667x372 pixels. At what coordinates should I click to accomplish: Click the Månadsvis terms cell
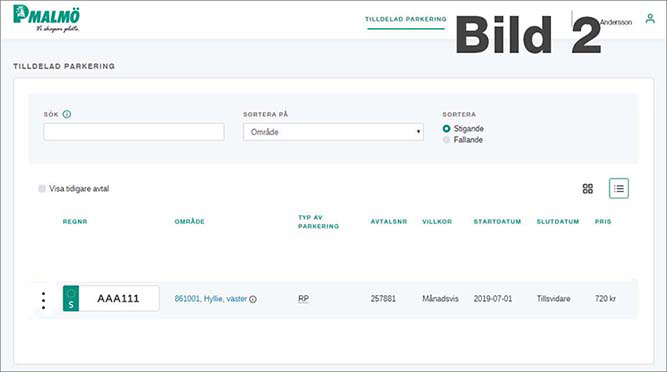point(440,299)
